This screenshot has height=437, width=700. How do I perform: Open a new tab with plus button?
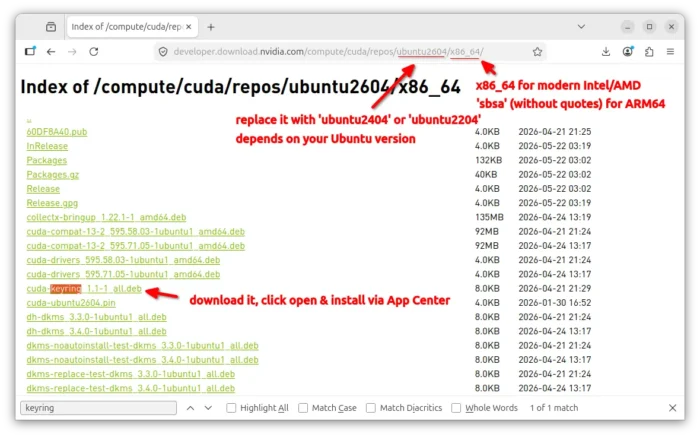tap(211, 27)
